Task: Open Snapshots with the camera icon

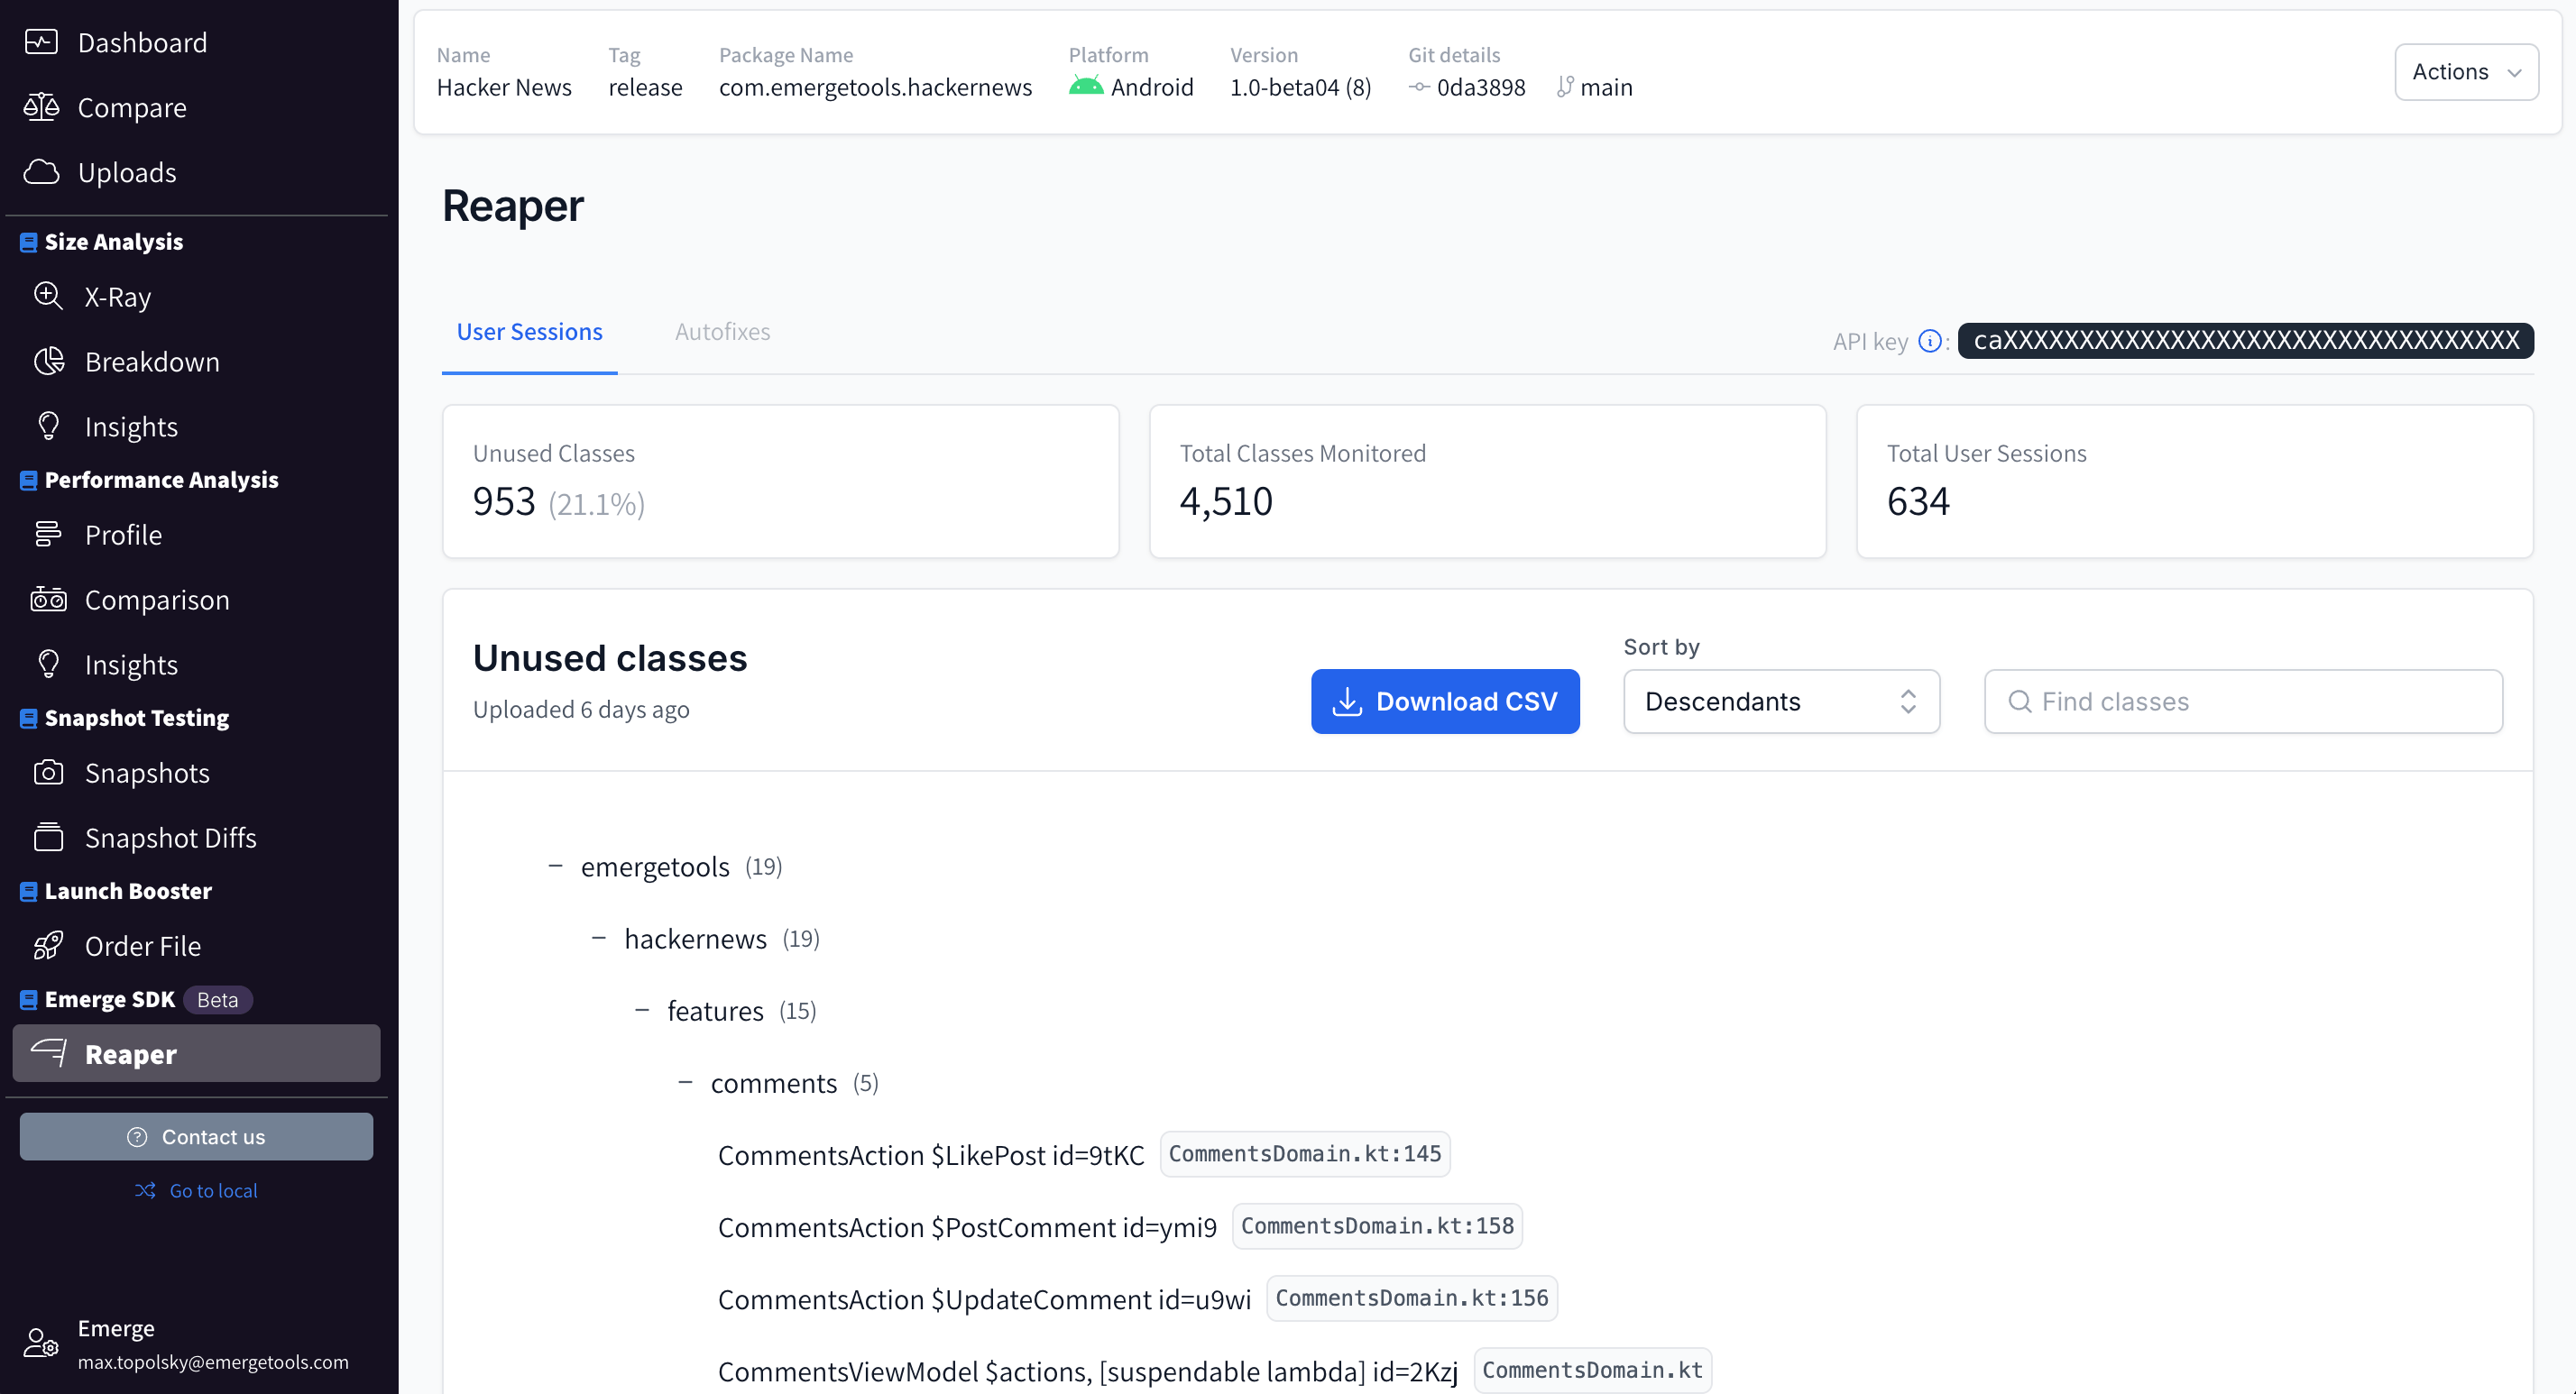Action: (x=49, y=772)
